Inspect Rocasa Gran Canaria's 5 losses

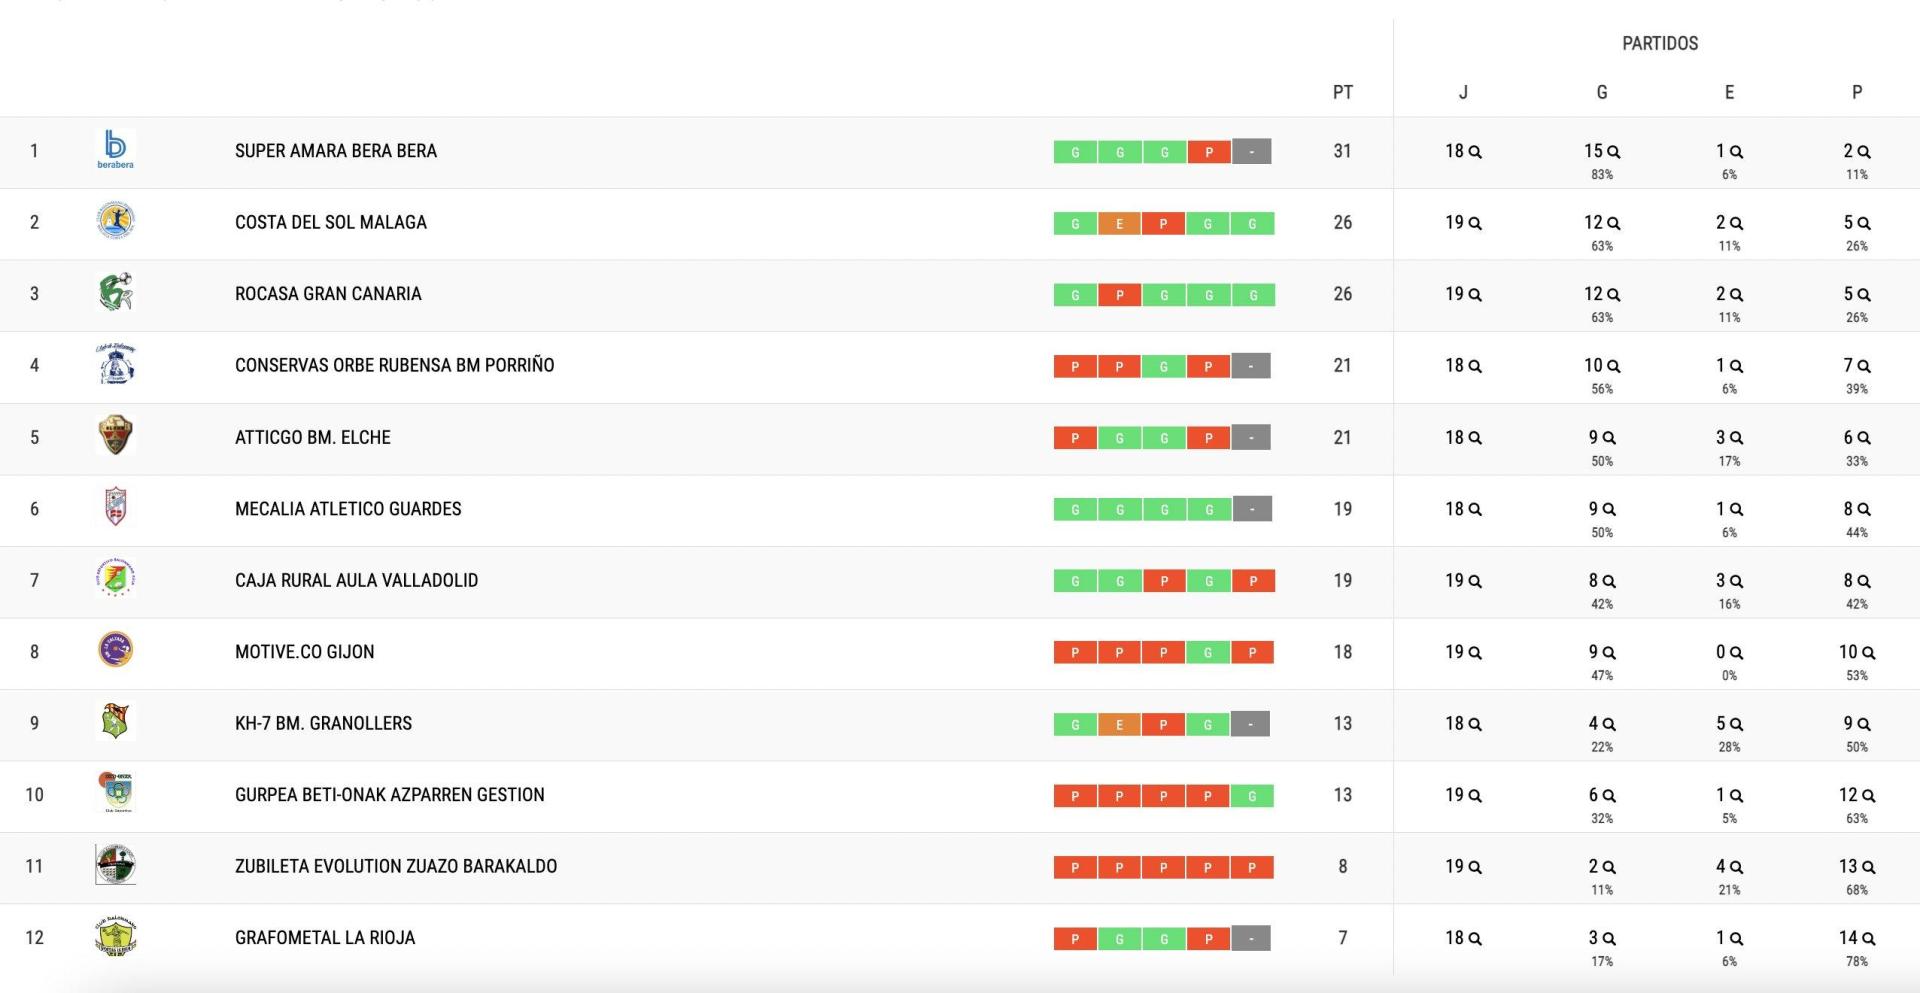(x=1857, y=294)
